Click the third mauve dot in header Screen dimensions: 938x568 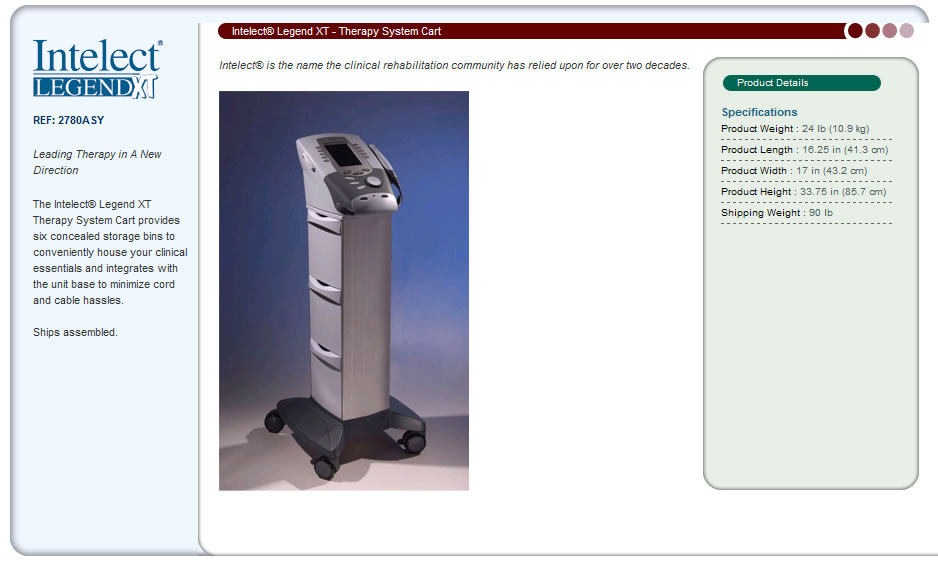(x=890, y=31)
